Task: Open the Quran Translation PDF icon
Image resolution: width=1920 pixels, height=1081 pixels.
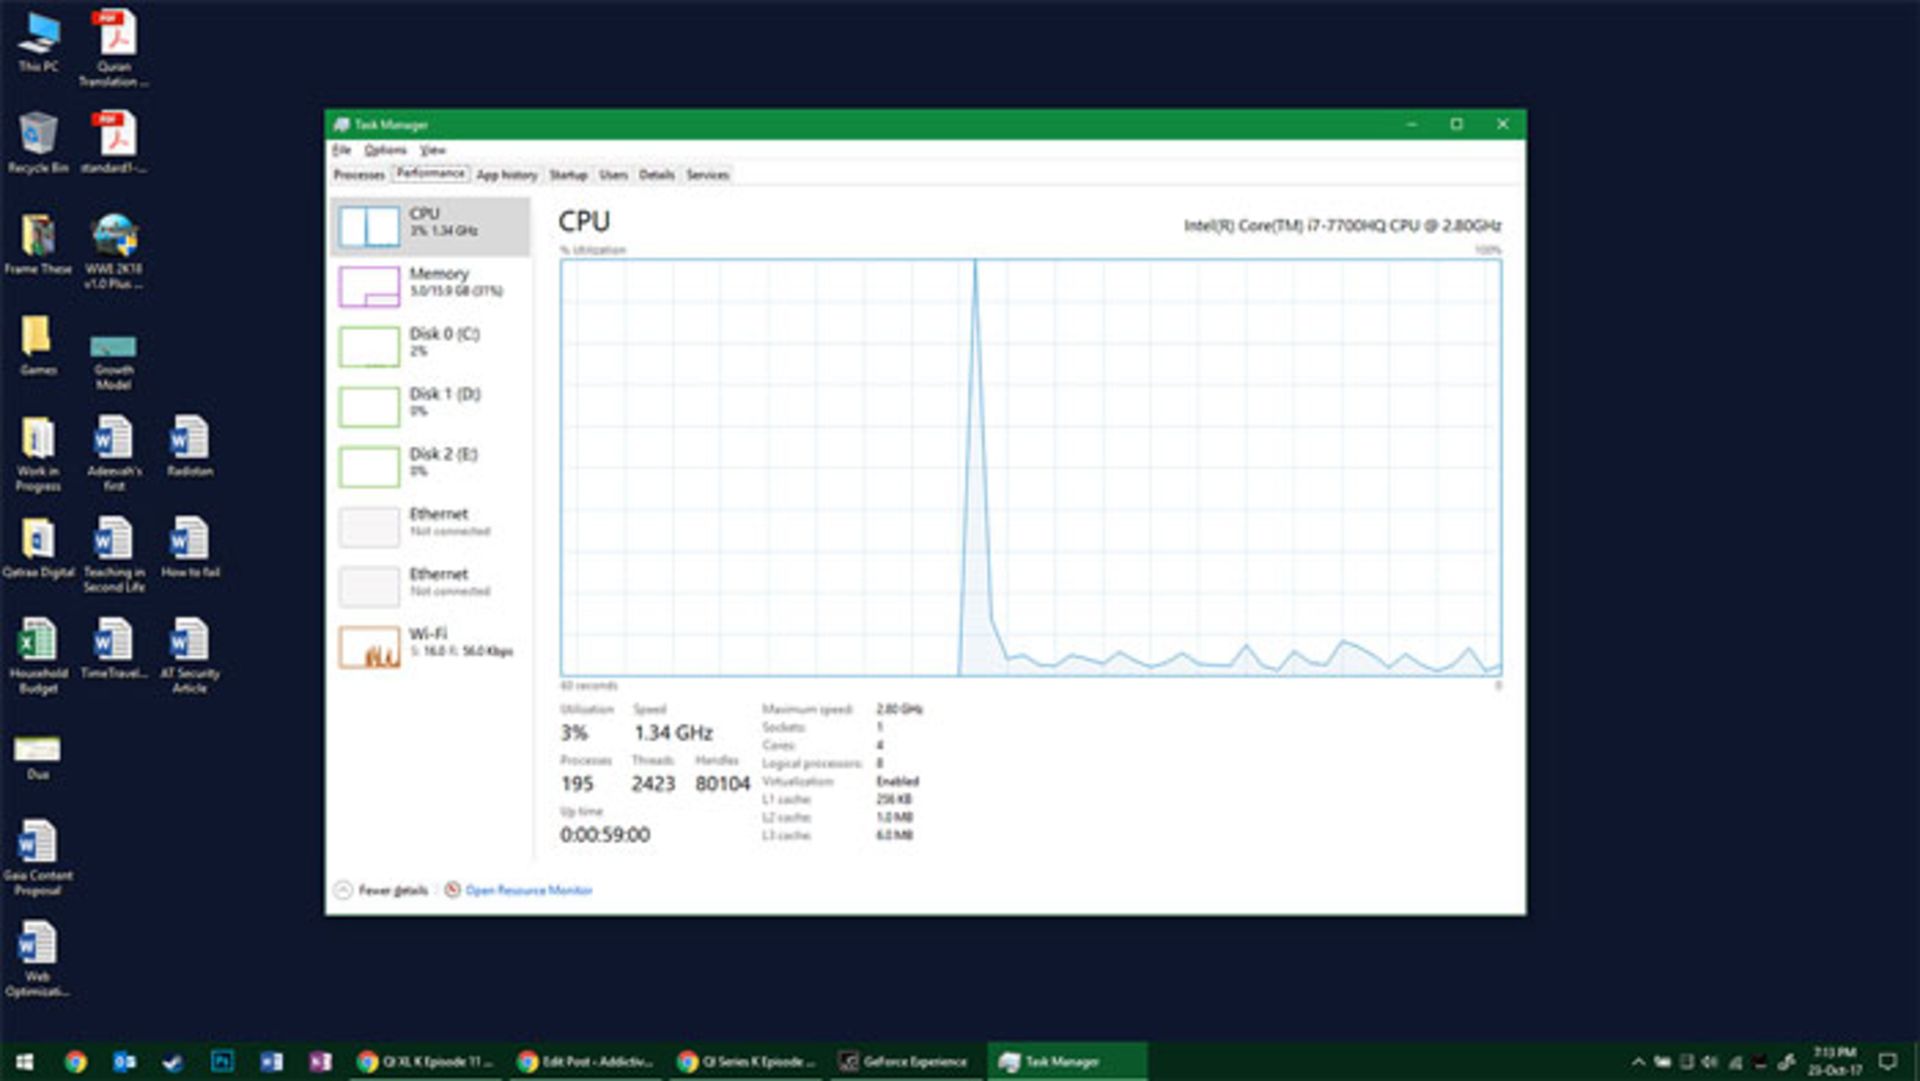Action: 114,48
